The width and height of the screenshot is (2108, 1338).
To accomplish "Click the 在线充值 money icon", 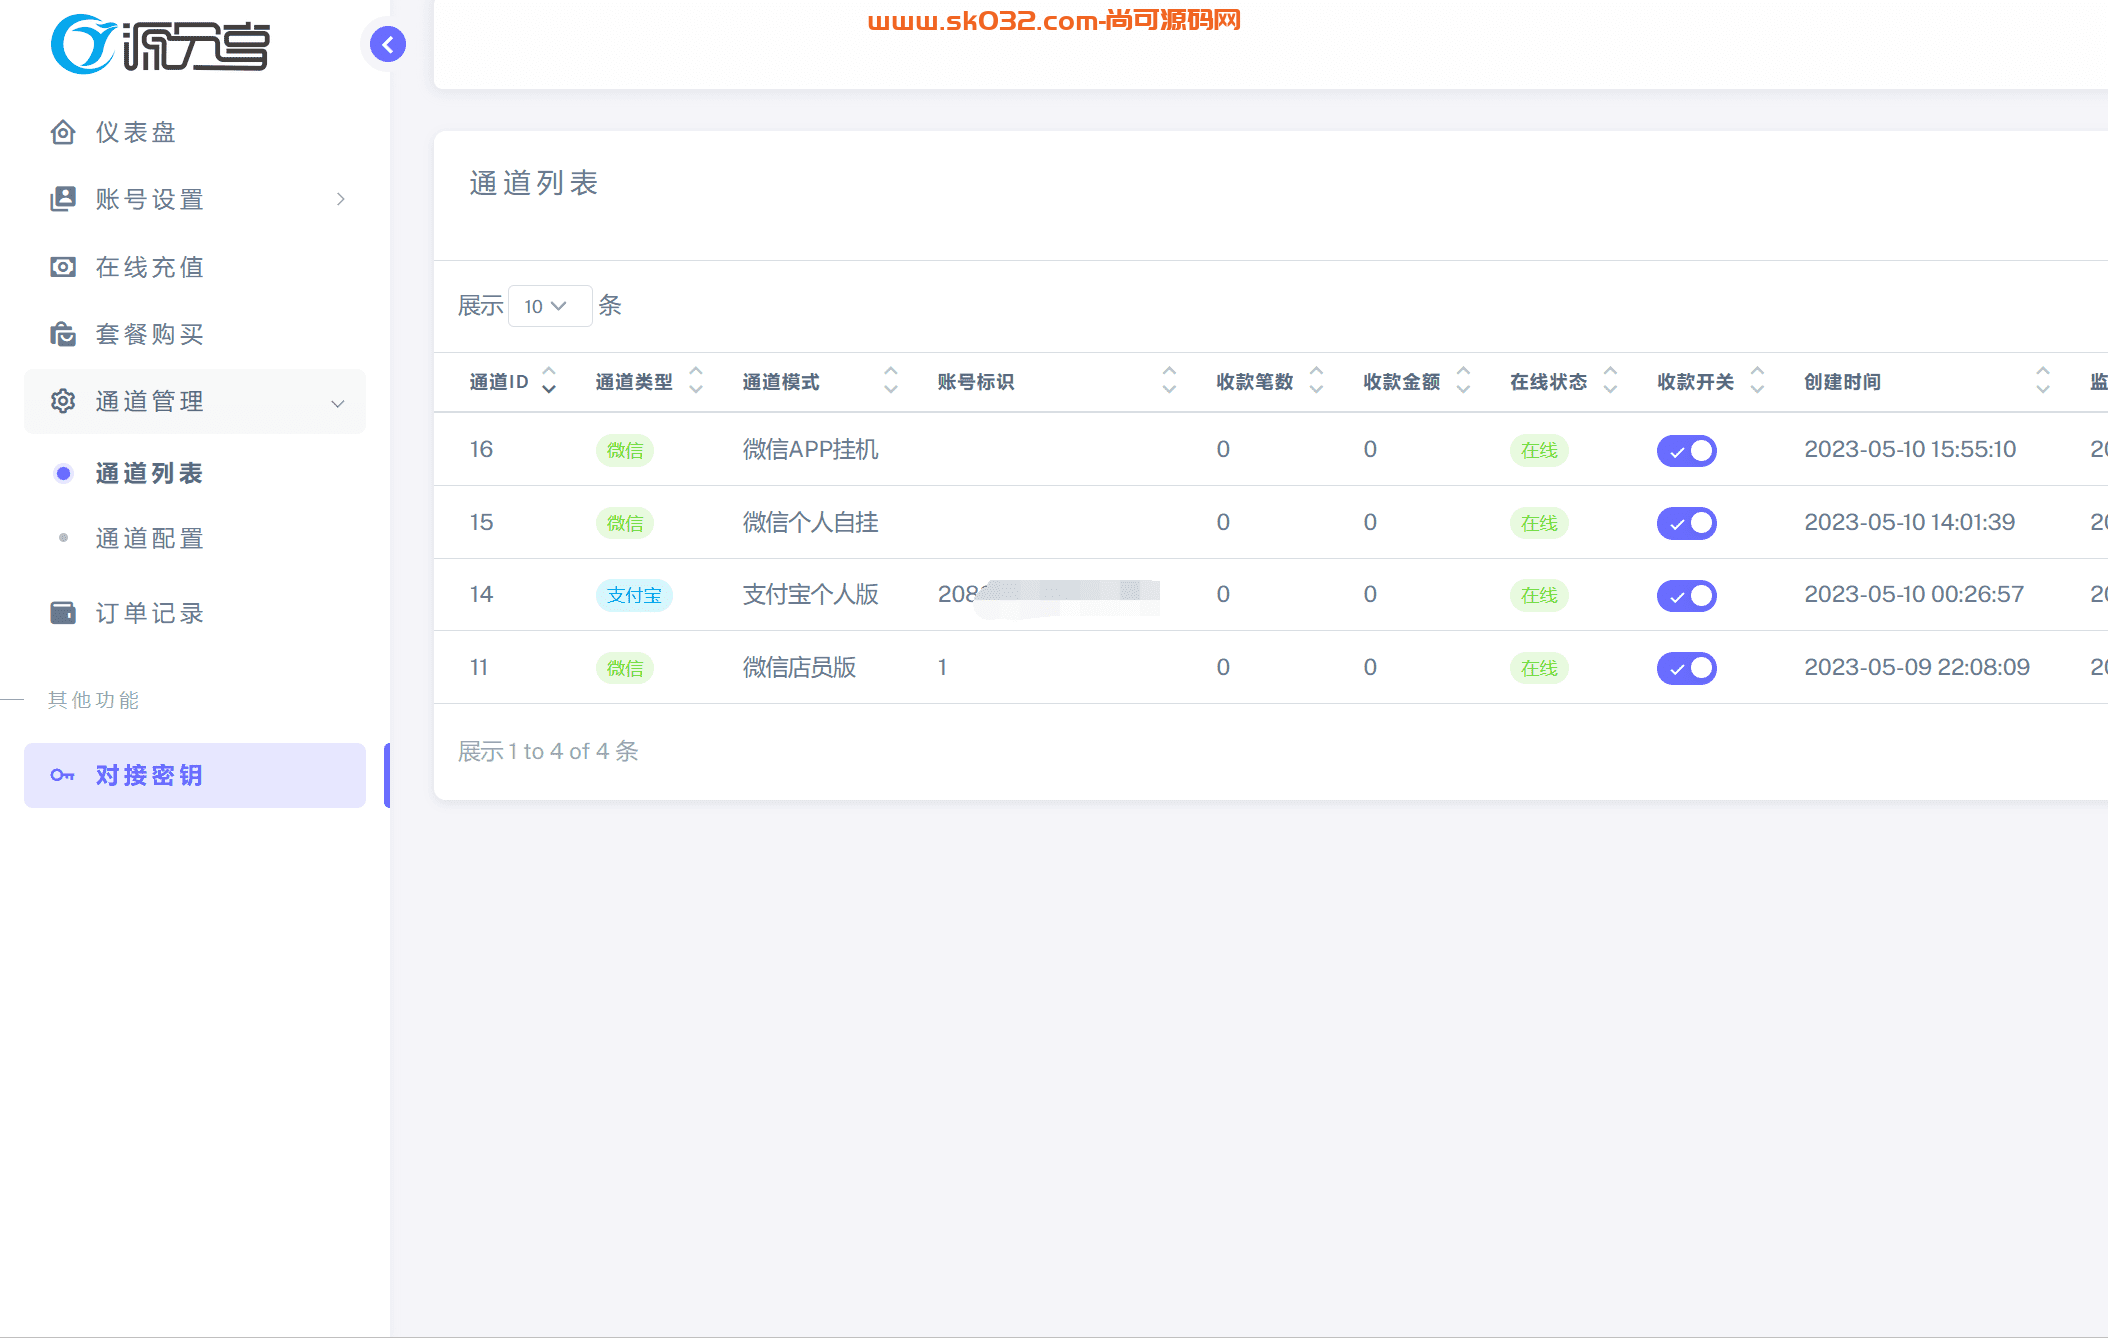I will click(x=63, y=267).
